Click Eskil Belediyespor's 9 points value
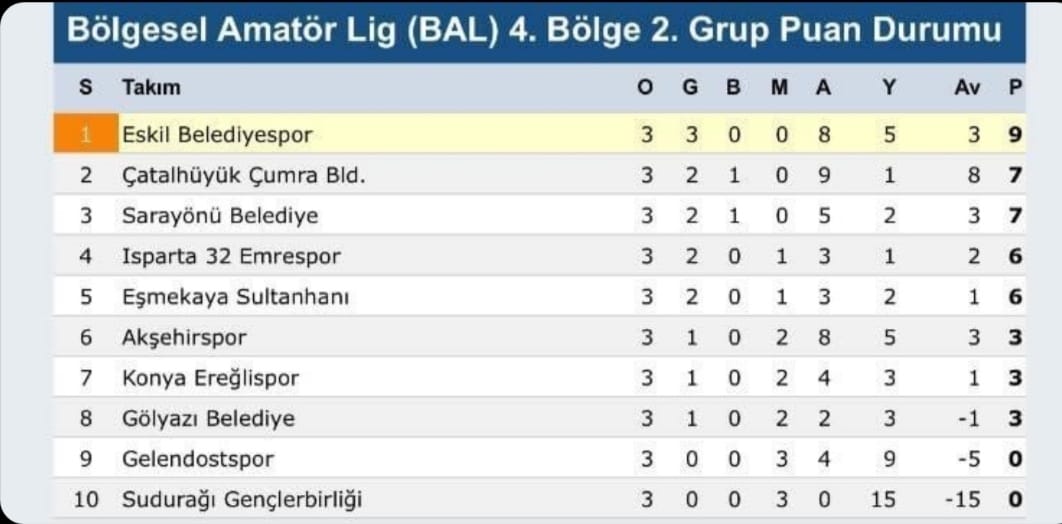Image resolution: width=1062 pixels, height=524 pixels. coord(1015,134)
